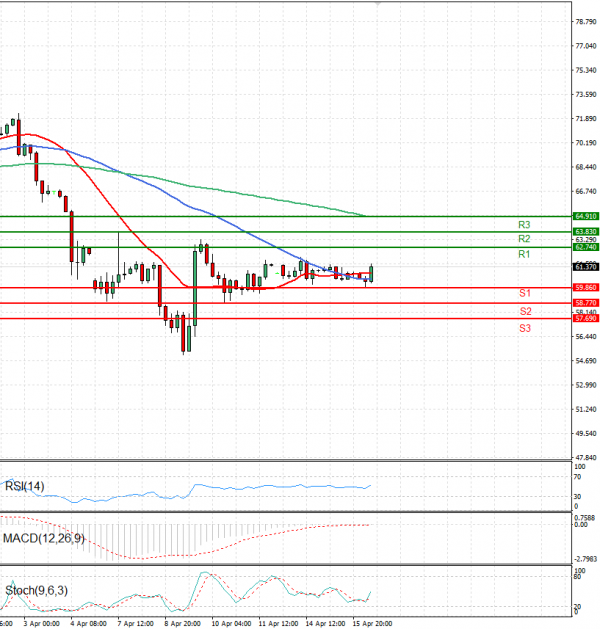600x629 pixels.
Task: Click the RSI scale value 30
Action: [x=578, y=497]
